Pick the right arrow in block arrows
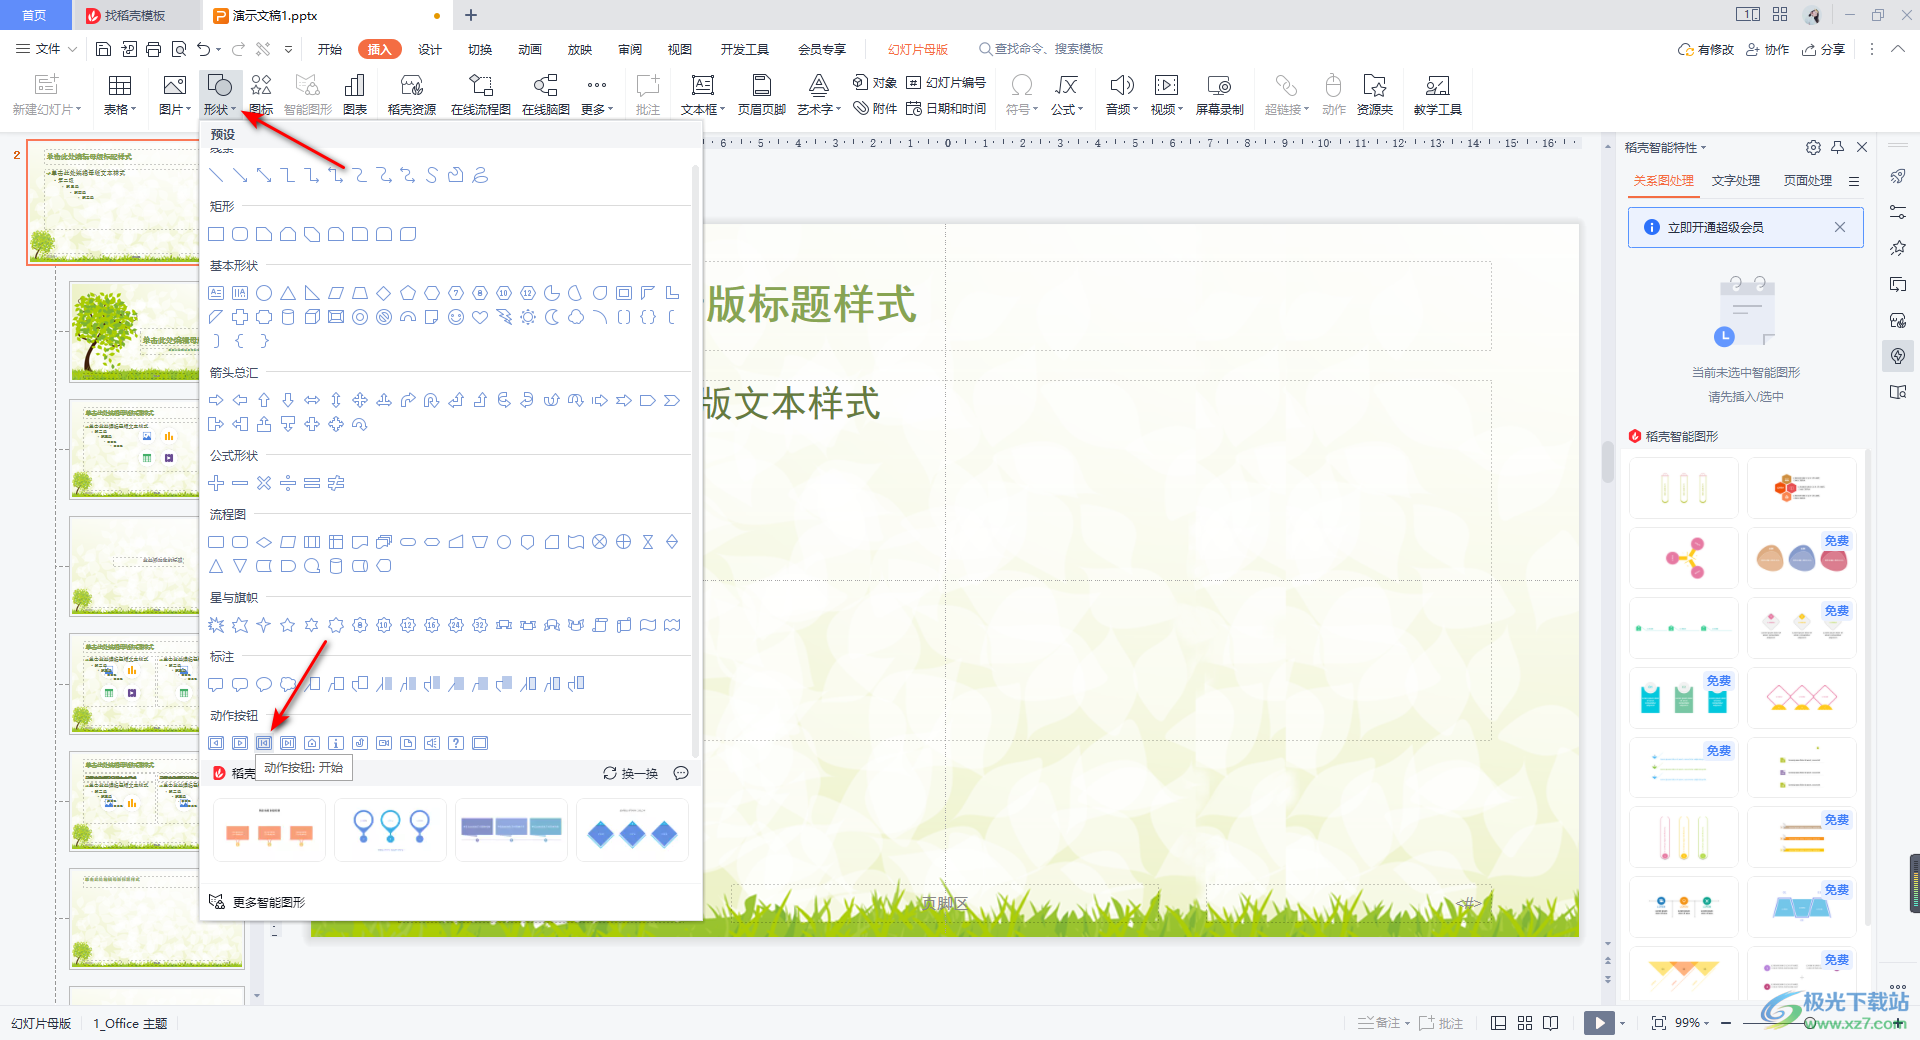 pos(216,400)
